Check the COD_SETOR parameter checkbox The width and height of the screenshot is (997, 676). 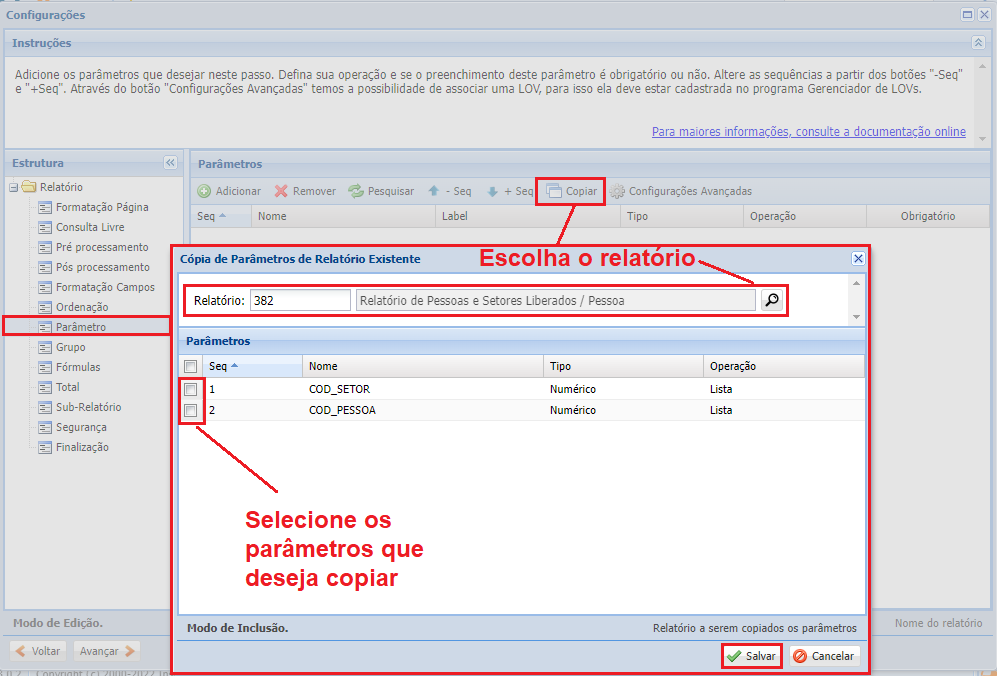point(191,389)
